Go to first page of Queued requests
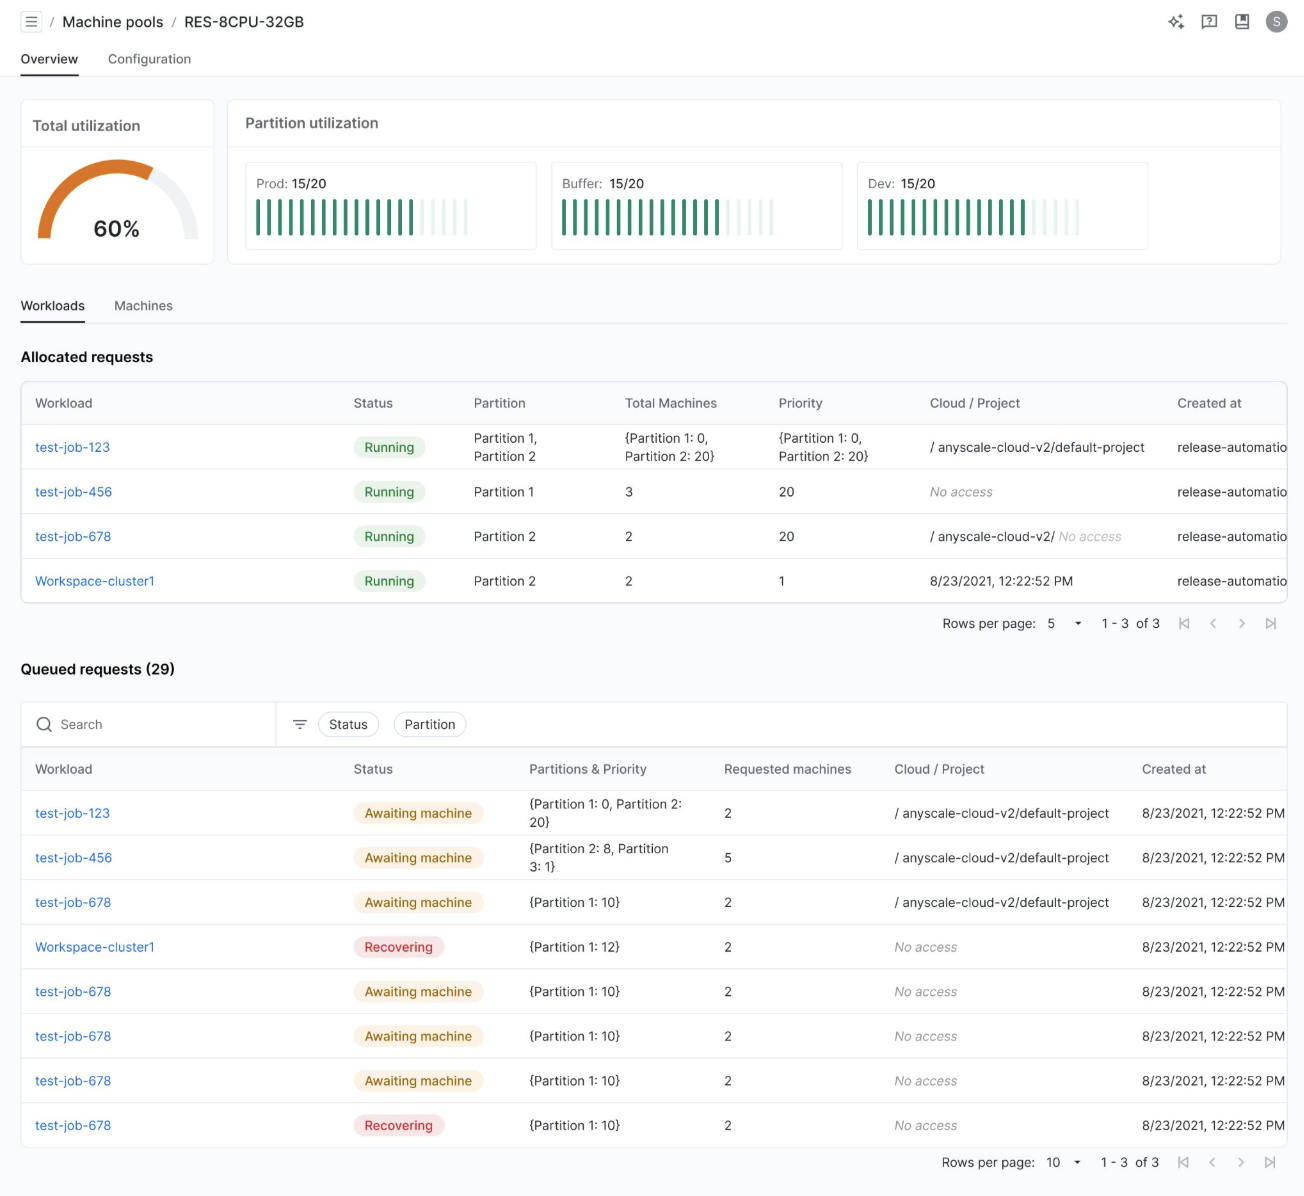This screenshot has height=1196, width=1304. [1183, 1163]
